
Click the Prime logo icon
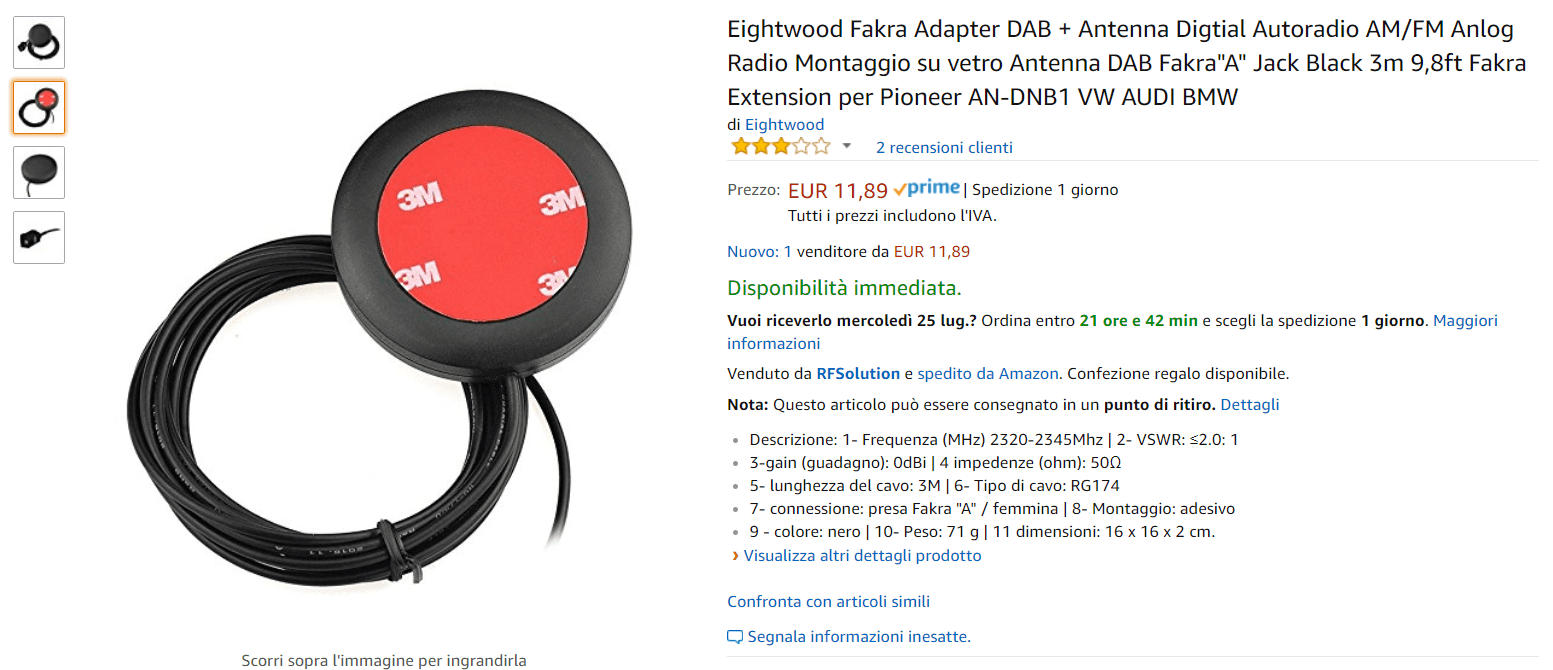point(927,189)
